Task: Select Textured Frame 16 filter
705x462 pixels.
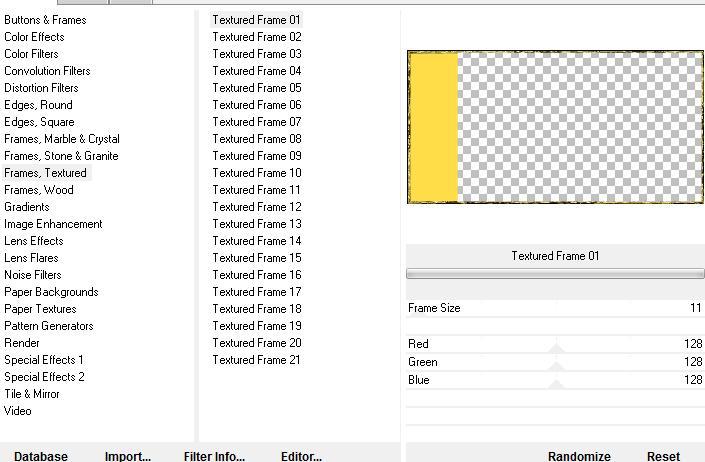Action: (256, 275)
